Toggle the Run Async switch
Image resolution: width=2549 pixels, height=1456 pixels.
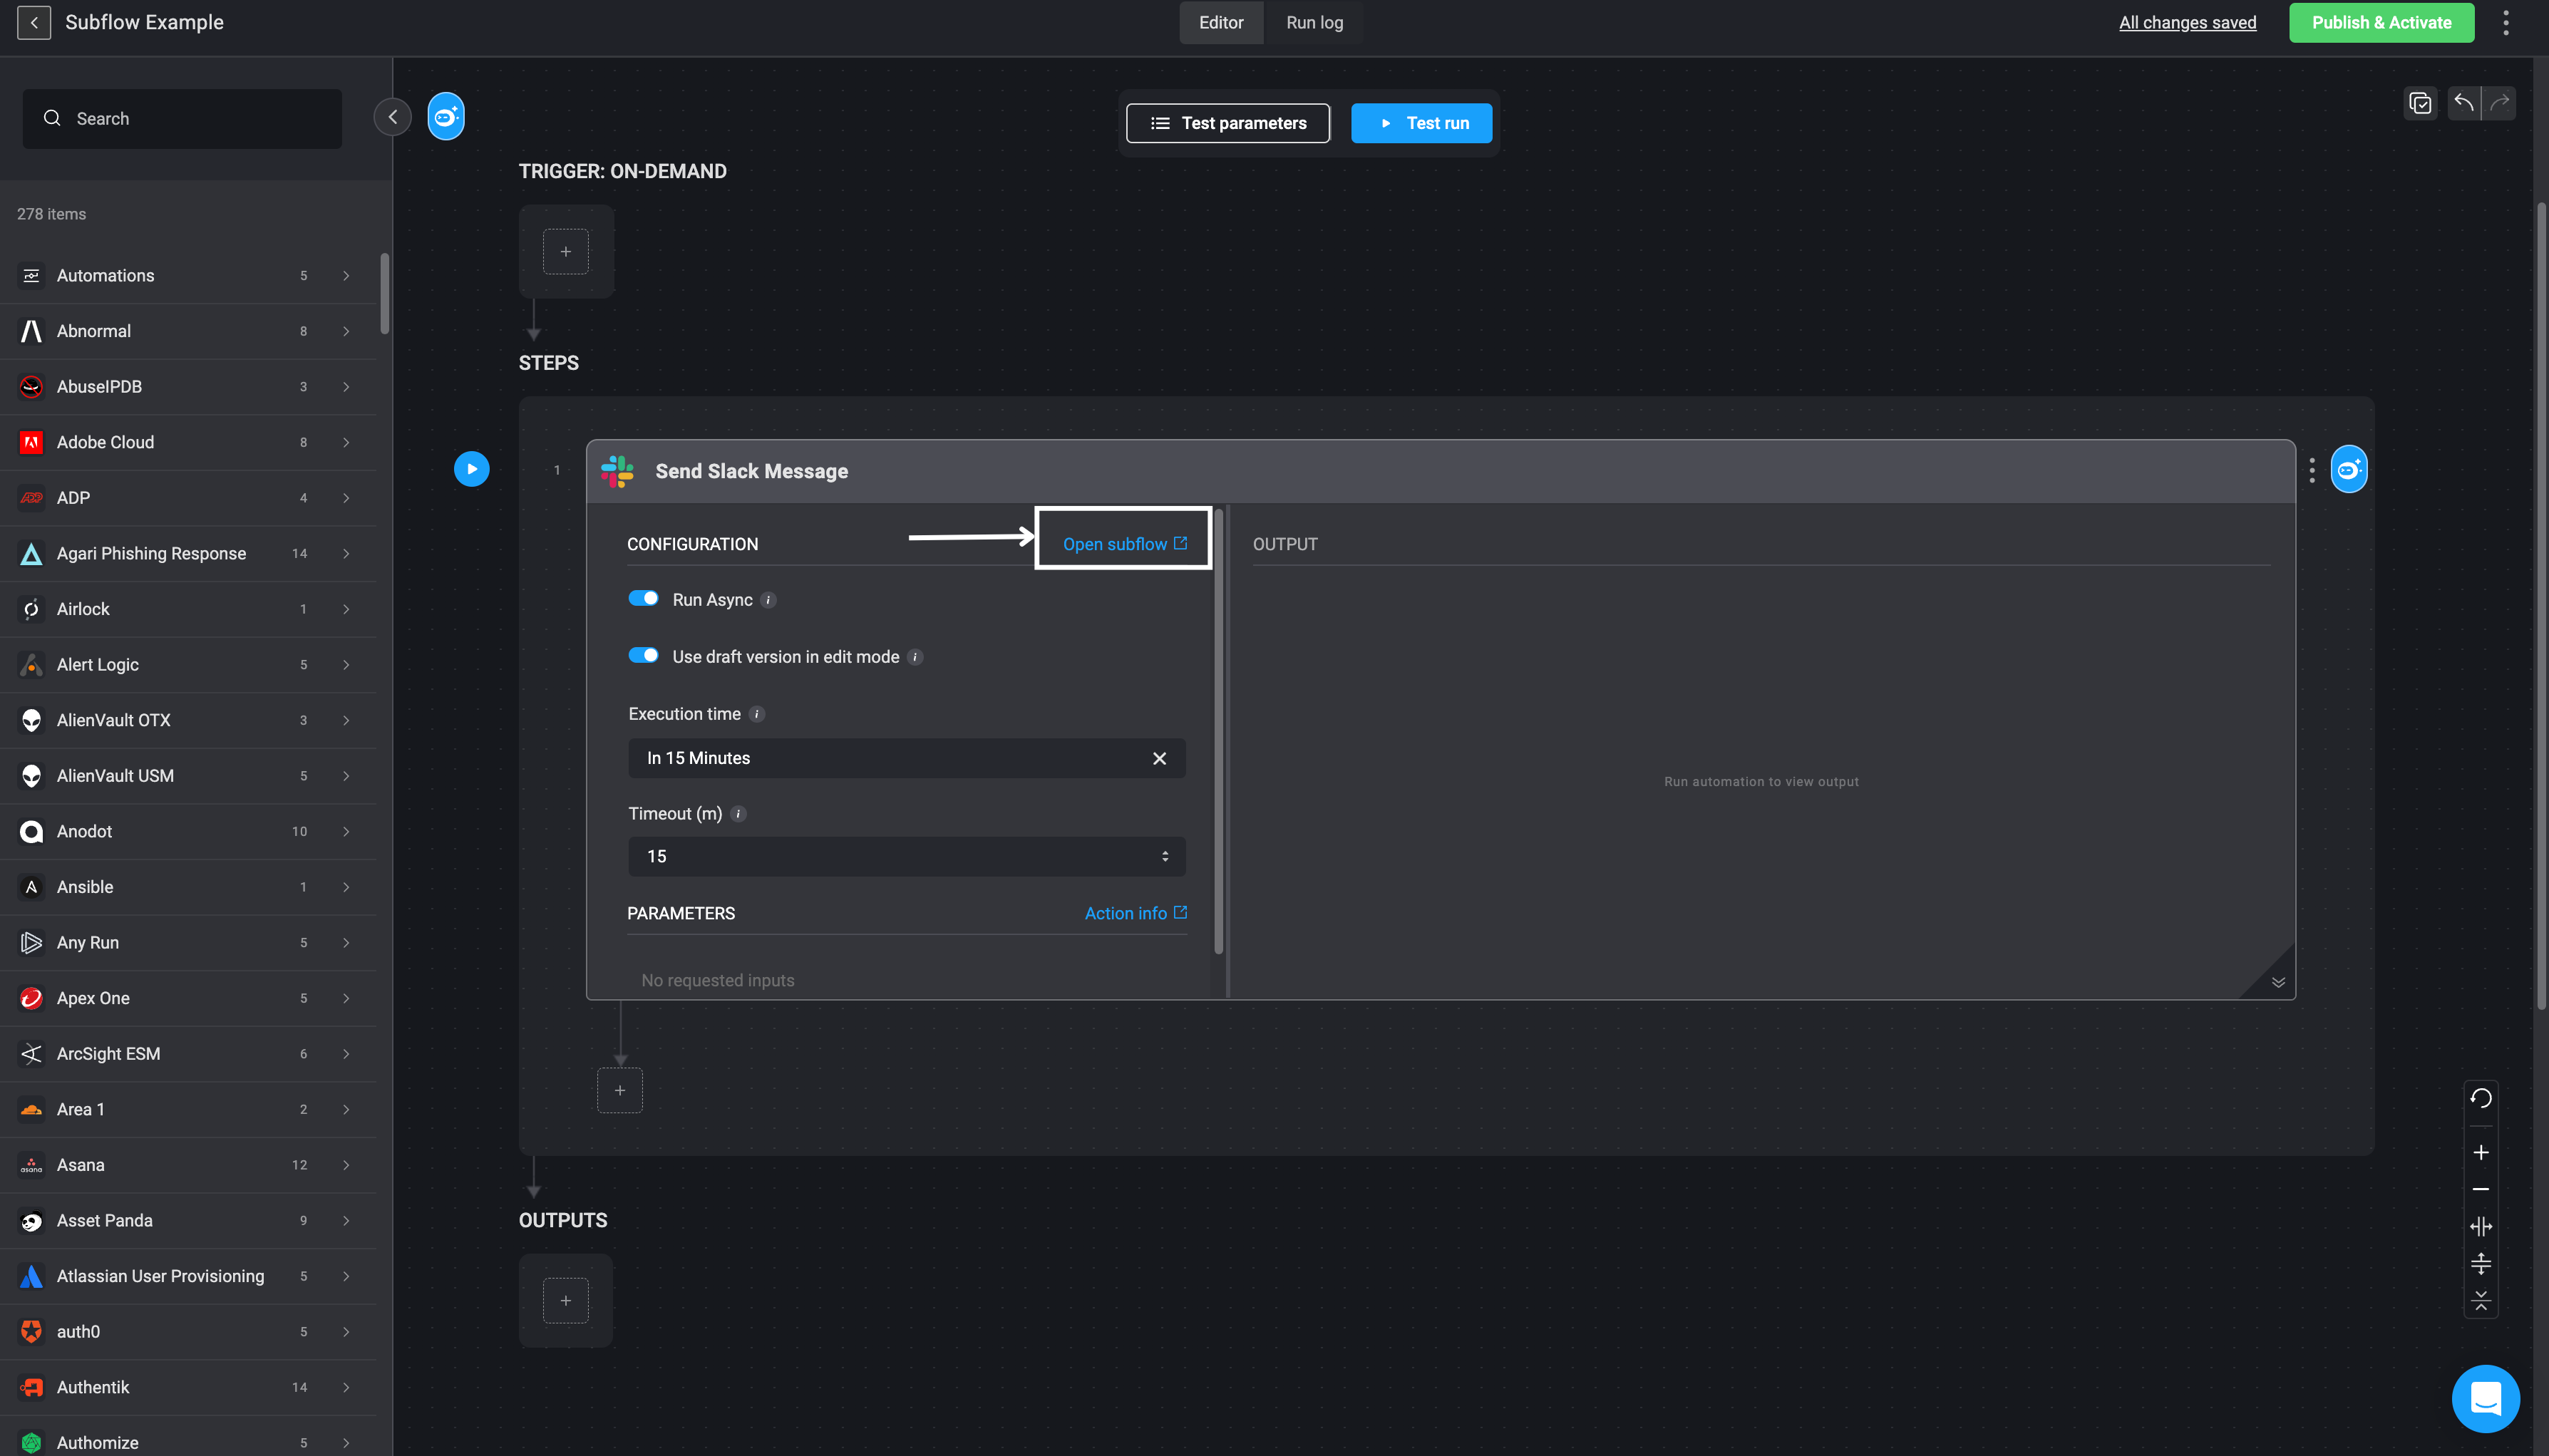[x=643, y=598]
